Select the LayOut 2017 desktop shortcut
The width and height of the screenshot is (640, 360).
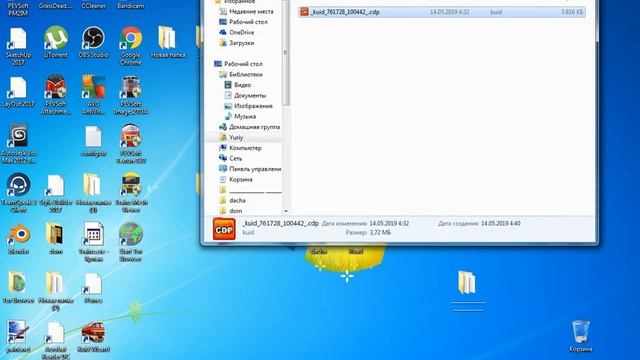[x=18, y=92]
